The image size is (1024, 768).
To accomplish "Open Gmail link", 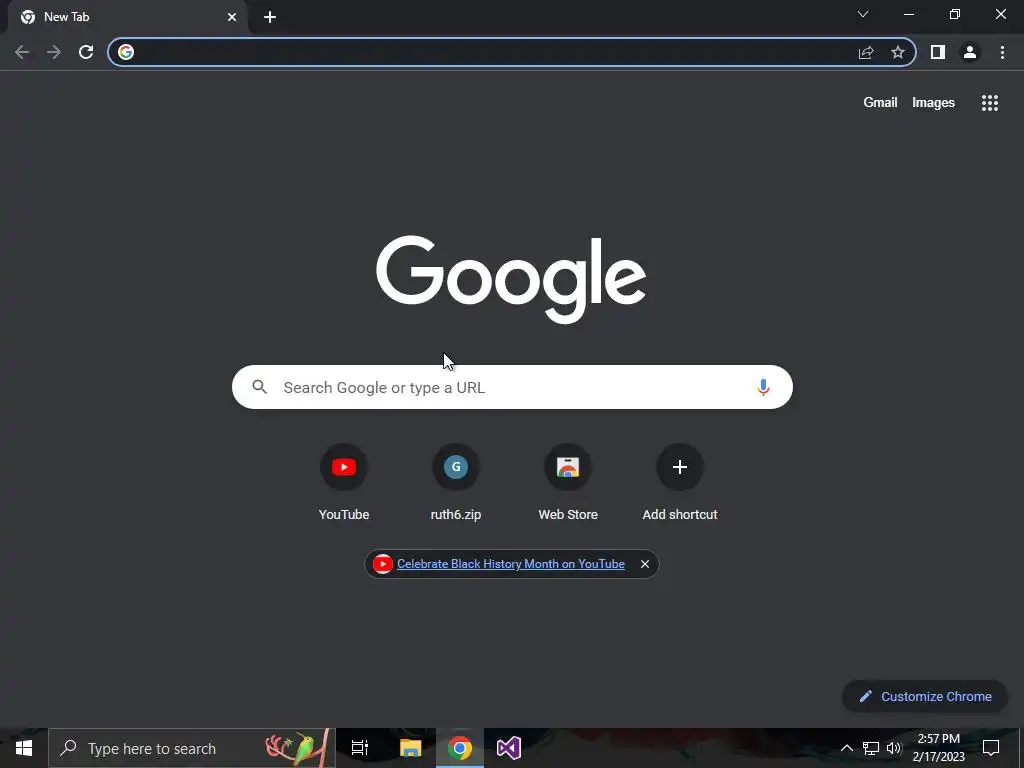I will click(880, 103).
